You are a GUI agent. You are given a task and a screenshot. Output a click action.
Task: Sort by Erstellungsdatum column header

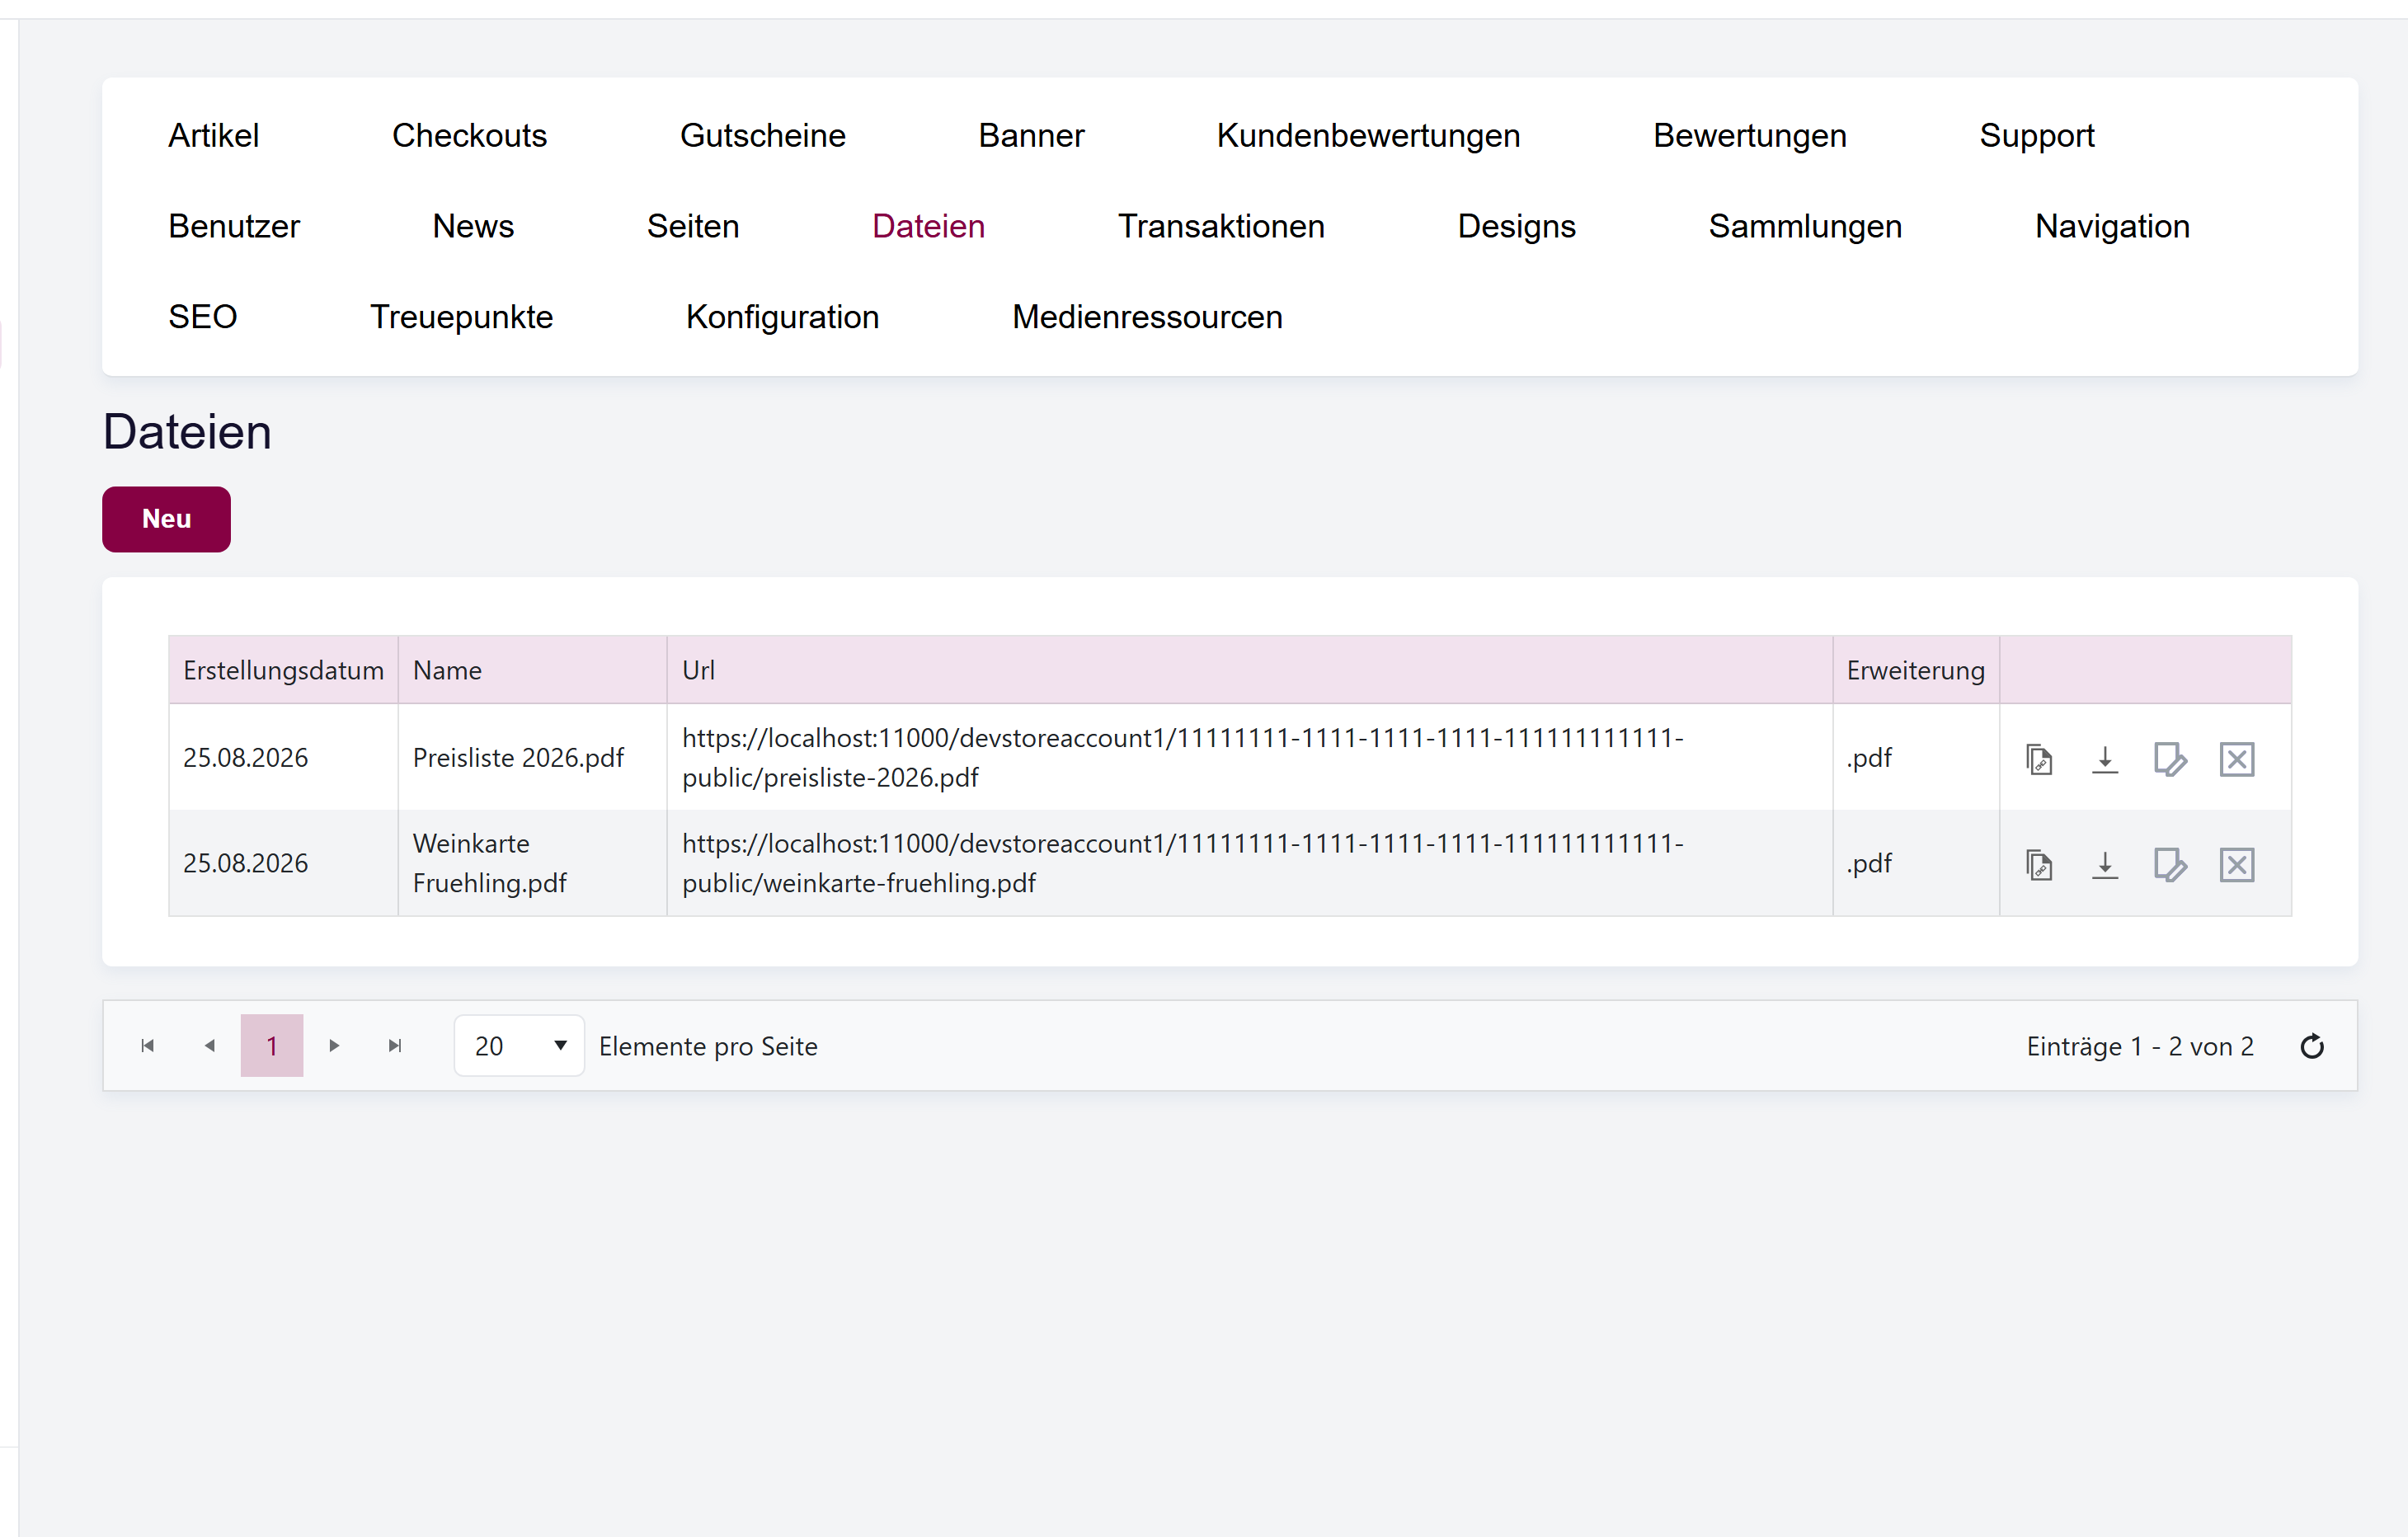[283, 670]
